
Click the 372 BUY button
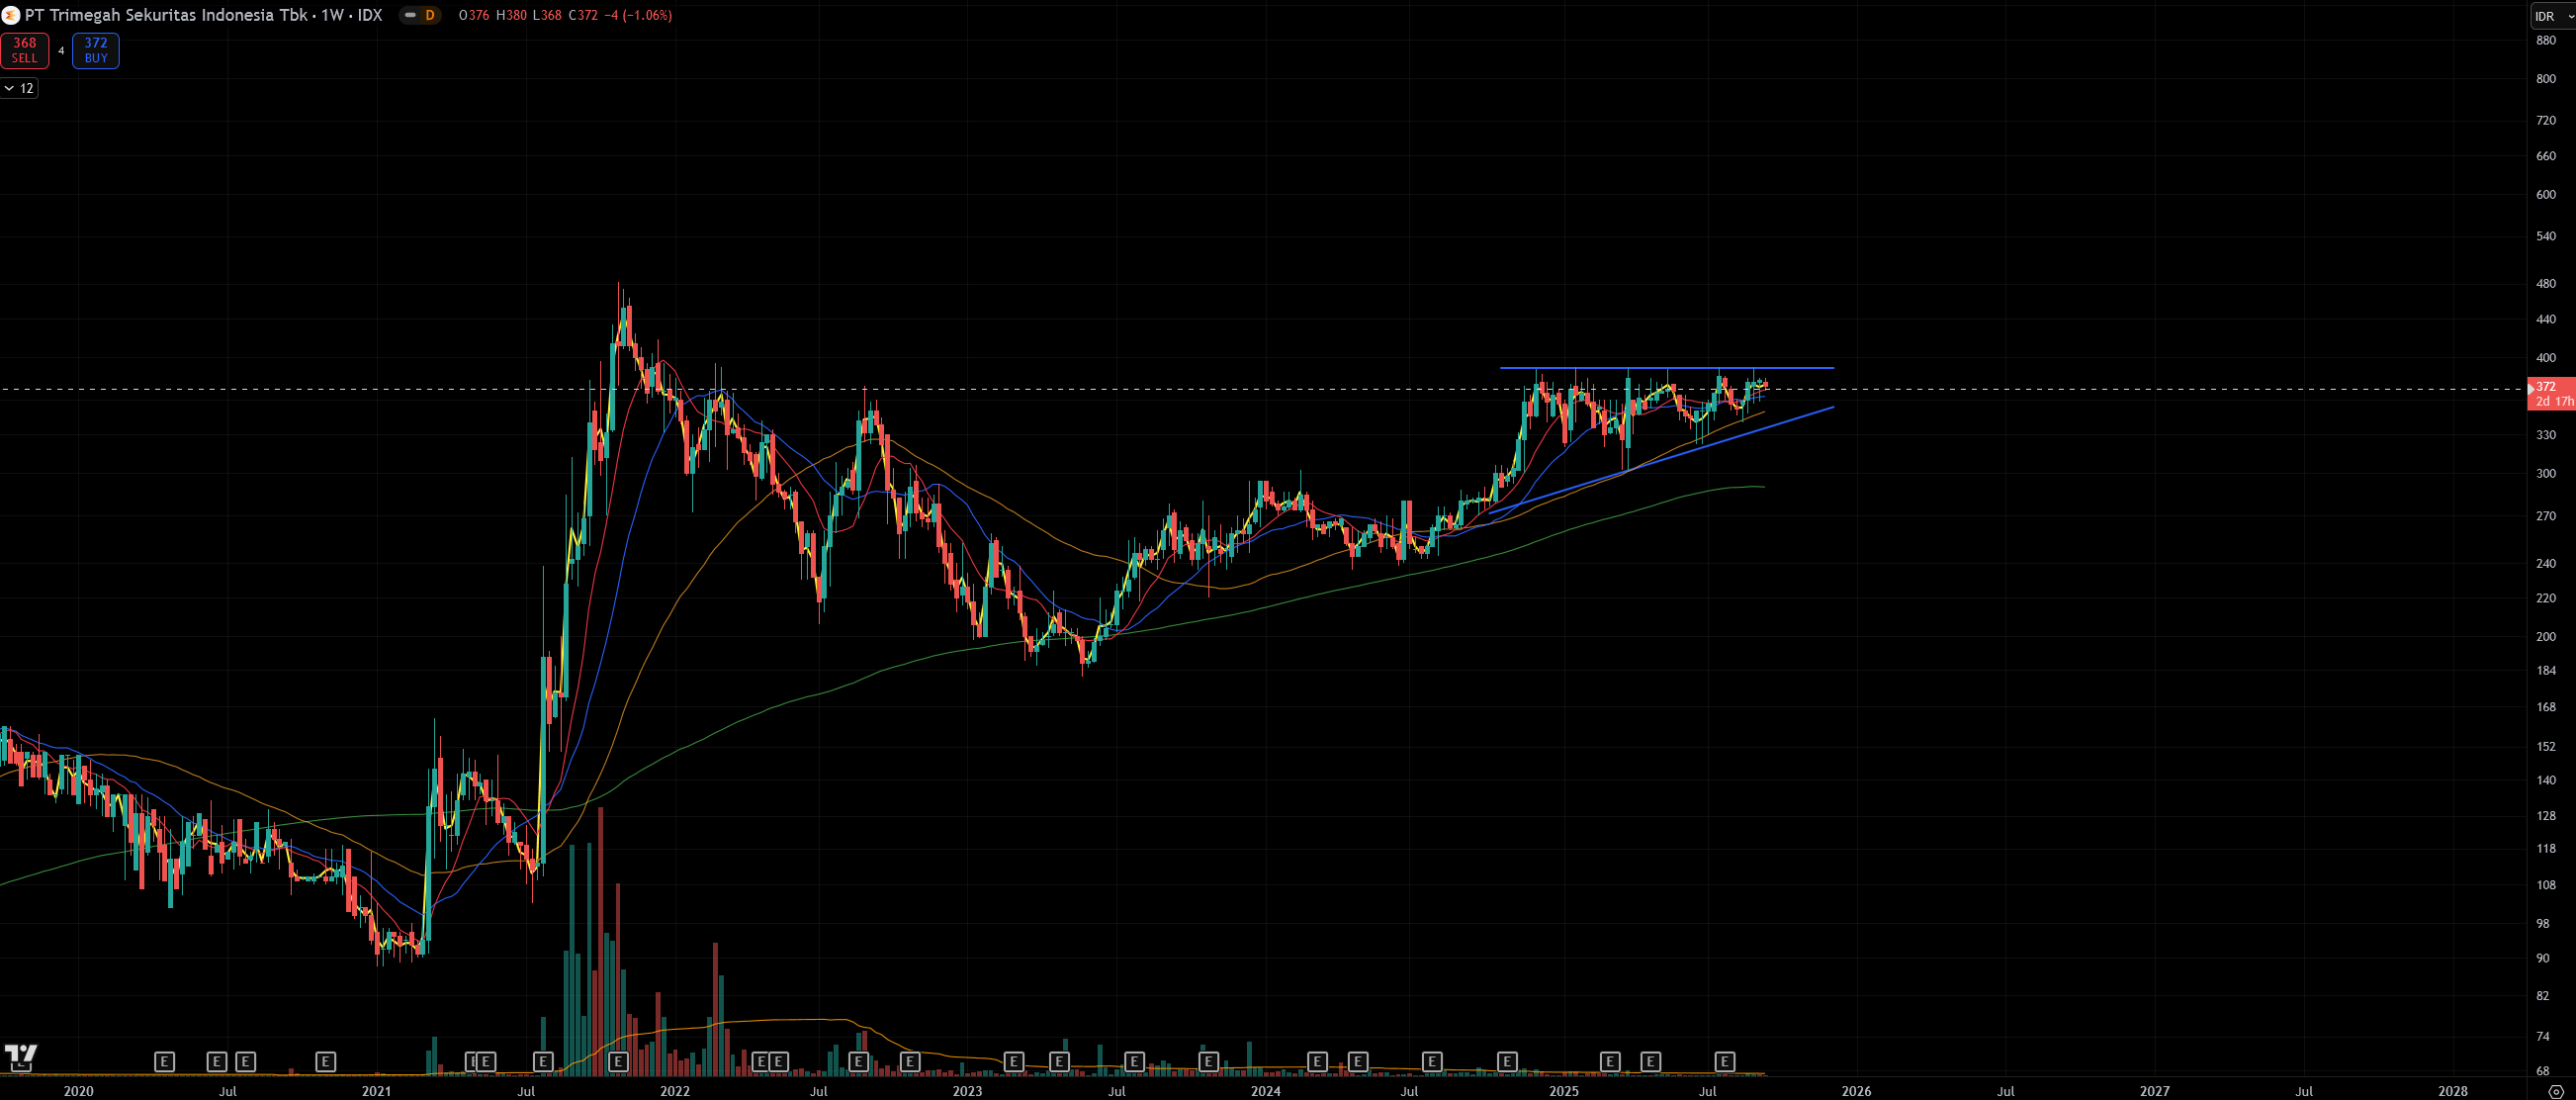96,50
